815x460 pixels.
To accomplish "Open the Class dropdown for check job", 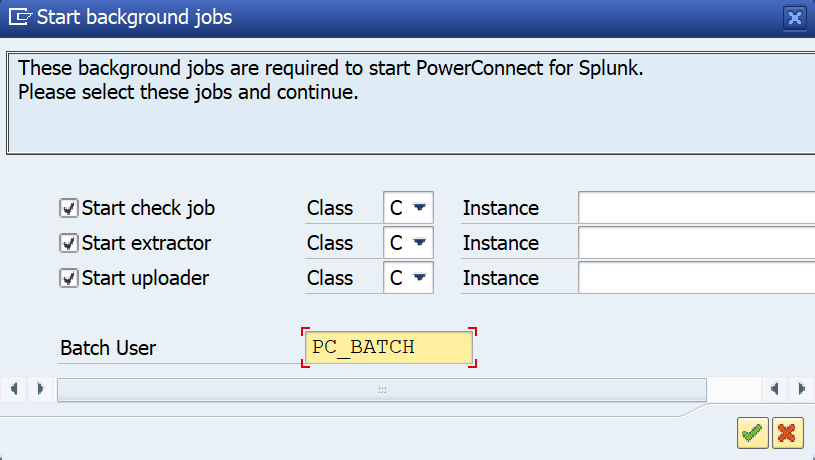I will click(x=420, y=208).
